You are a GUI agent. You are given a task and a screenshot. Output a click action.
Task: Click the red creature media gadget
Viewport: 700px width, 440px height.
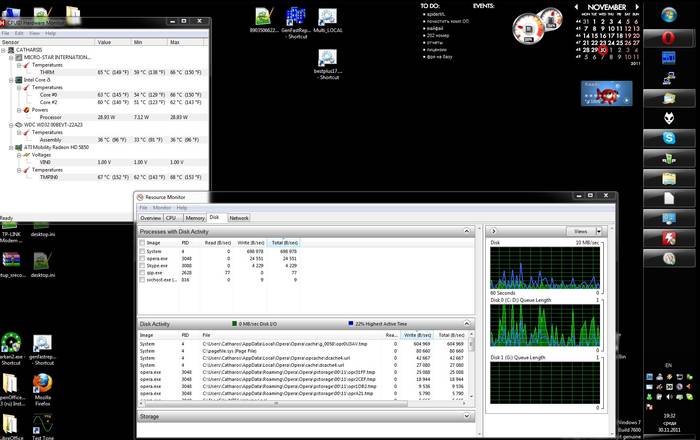pyautogui.click(x=607, y=93)
